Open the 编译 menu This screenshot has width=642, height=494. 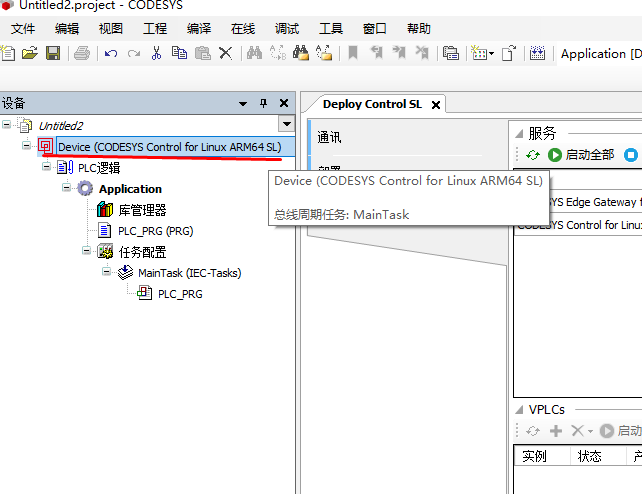(x=199, y=29)
